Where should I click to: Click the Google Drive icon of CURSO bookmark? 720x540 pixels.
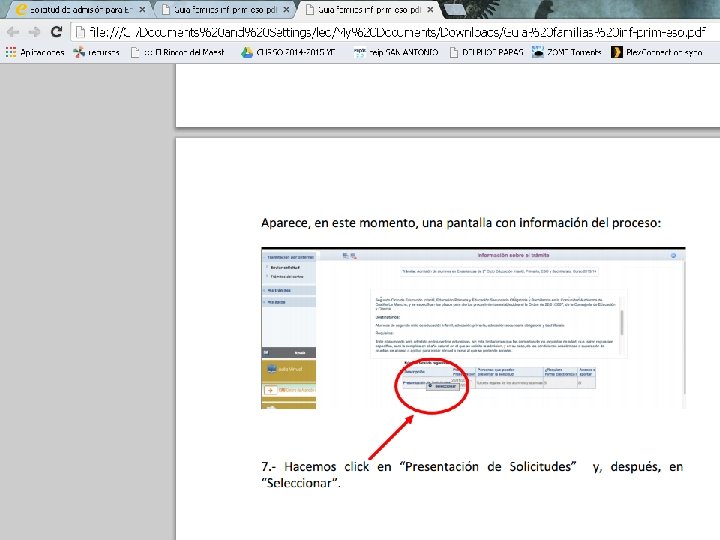[x=247, y=52]
